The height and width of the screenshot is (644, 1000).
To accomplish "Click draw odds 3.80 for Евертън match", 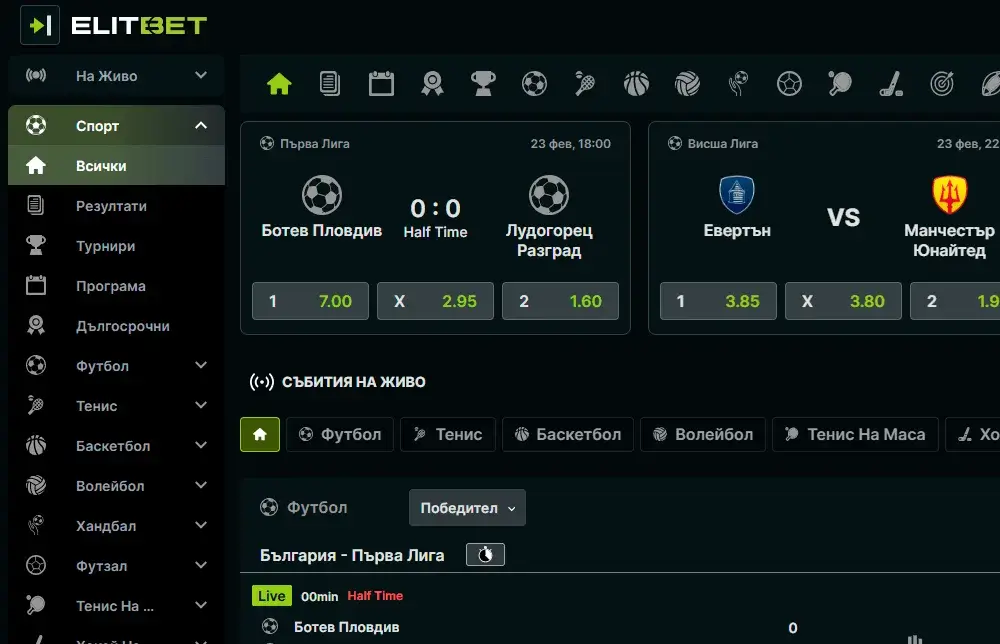I will (x=843, y=301).
